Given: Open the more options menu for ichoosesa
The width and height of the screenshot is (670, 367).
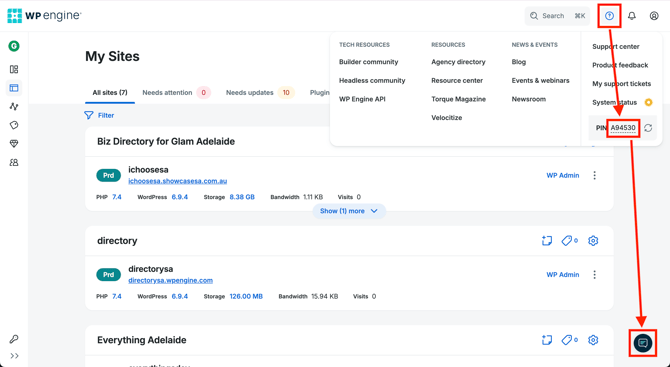Looking at the screenshot, I should [x=594, y=175].
